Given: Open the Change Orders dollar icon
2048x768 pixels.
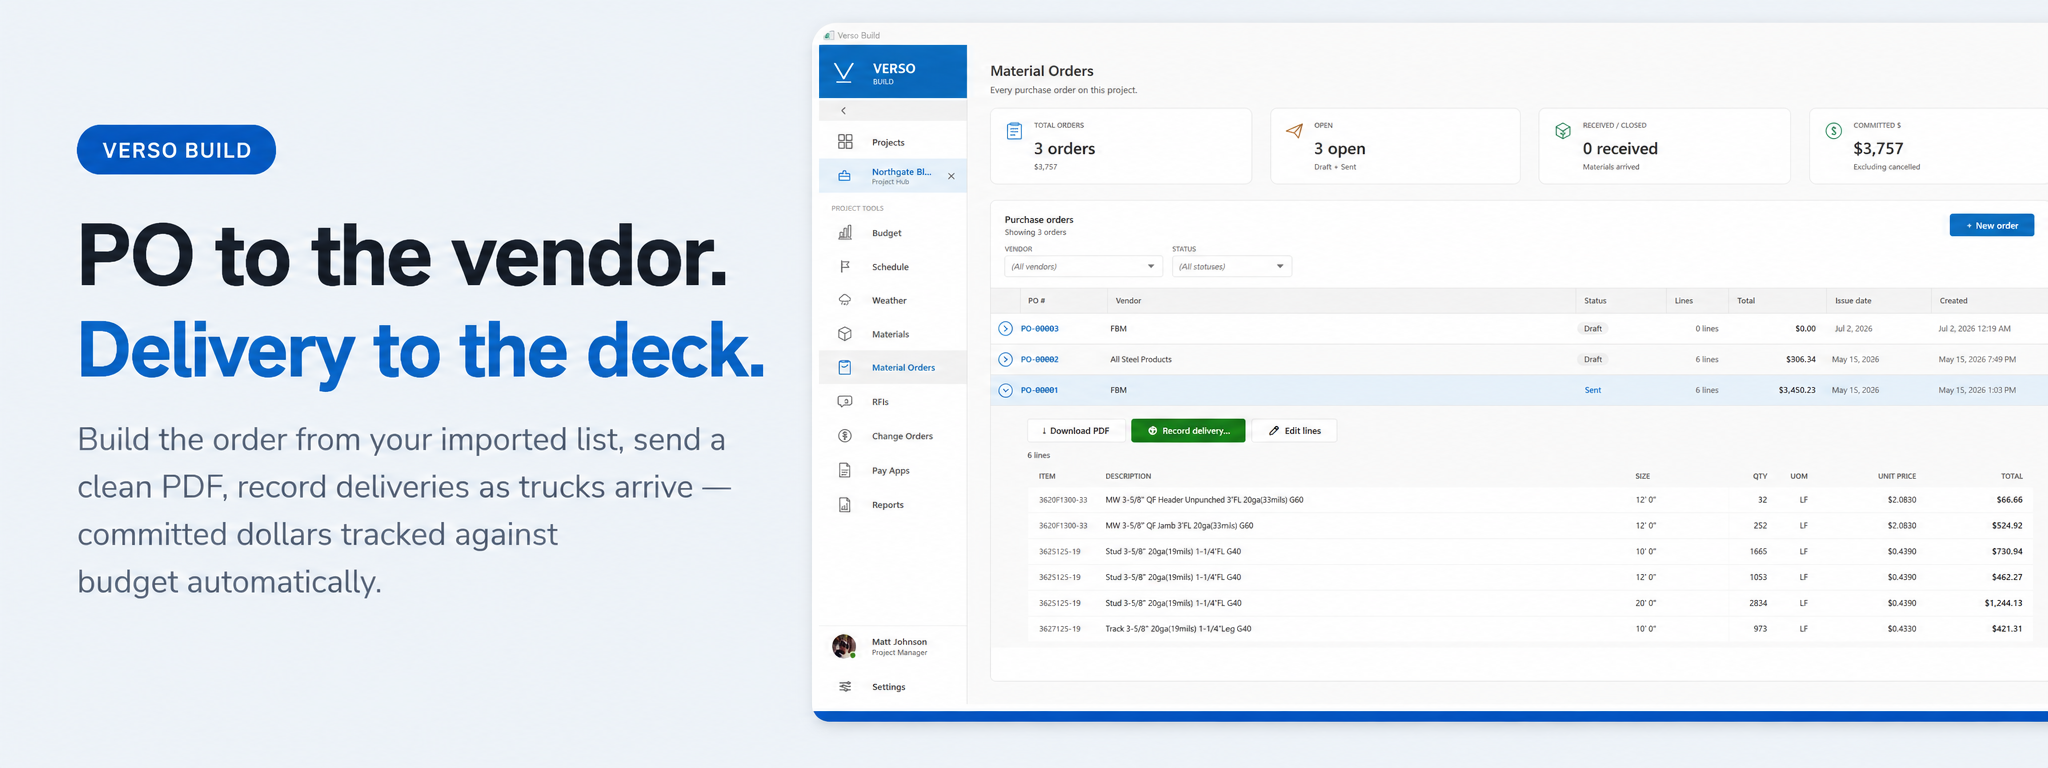Looking at the screenshot, I should click(845, 436).
